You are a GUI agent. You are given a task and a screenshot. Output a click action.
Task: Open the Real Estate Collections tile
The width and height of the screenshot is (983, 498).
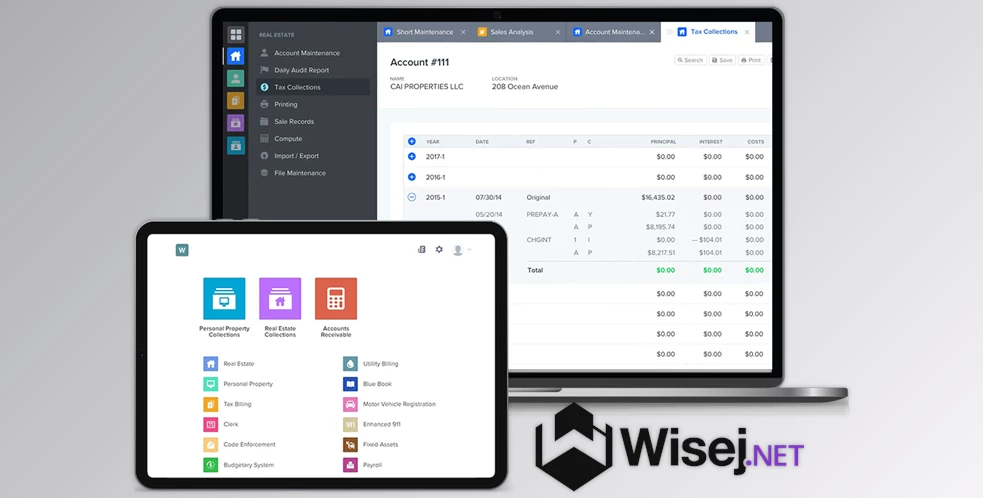coord(280,299)
